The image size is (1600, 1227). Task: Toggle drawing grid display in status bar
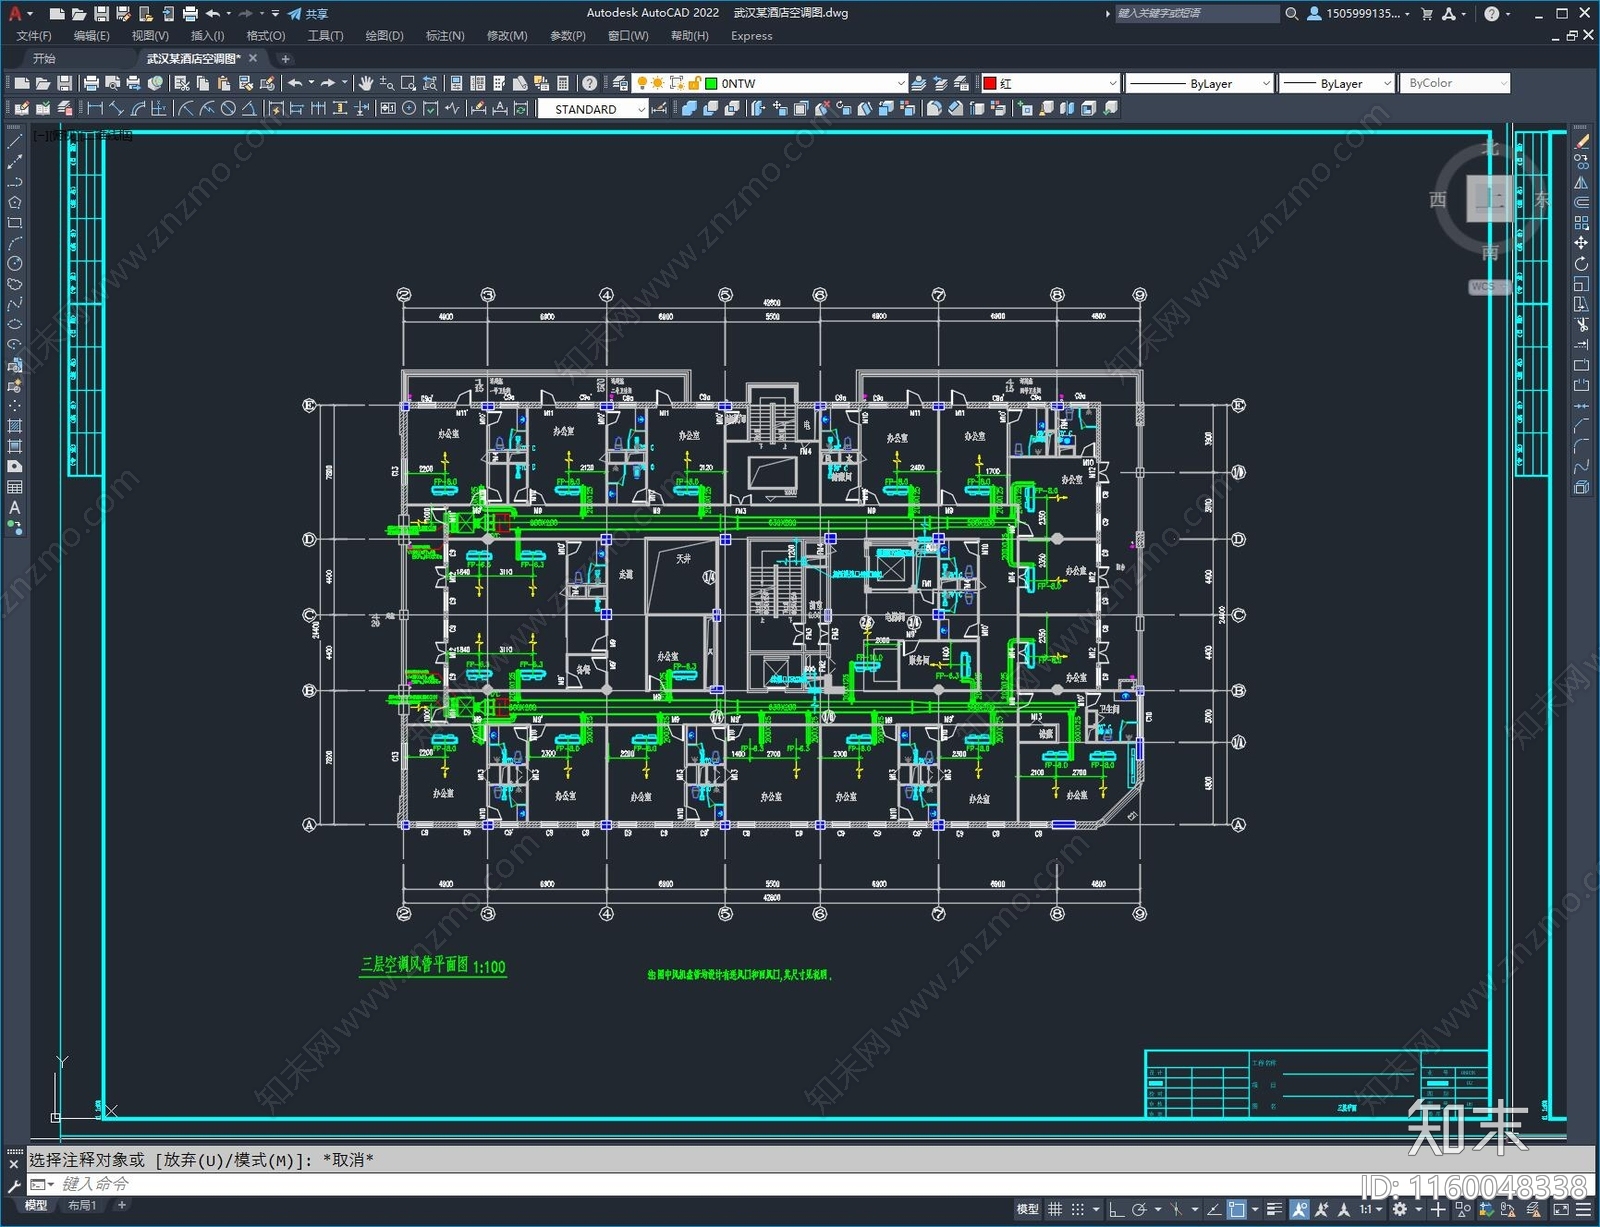(1055, 1209)
